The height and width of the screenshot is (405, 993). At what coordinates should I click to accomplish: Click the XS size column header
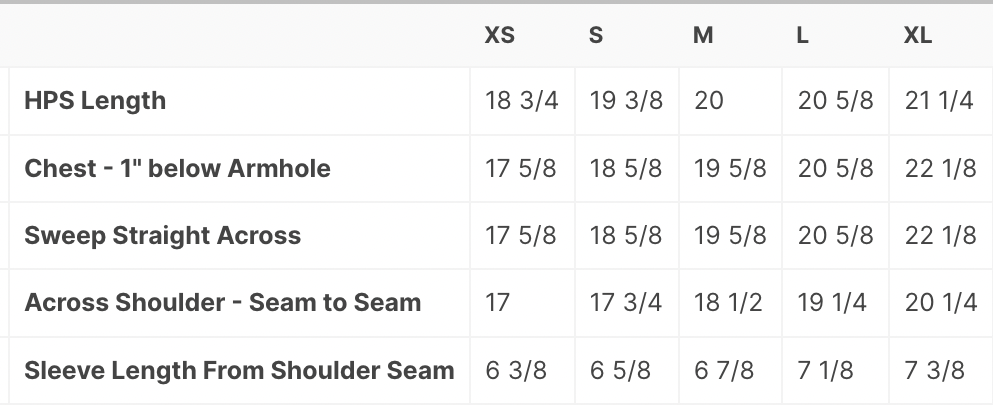click(500, 35)
